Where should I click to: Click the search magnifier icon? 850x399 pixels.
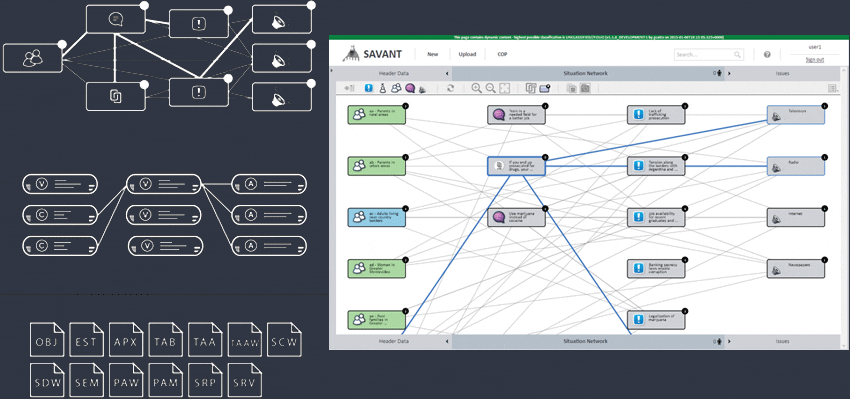(x=737, y=55)
